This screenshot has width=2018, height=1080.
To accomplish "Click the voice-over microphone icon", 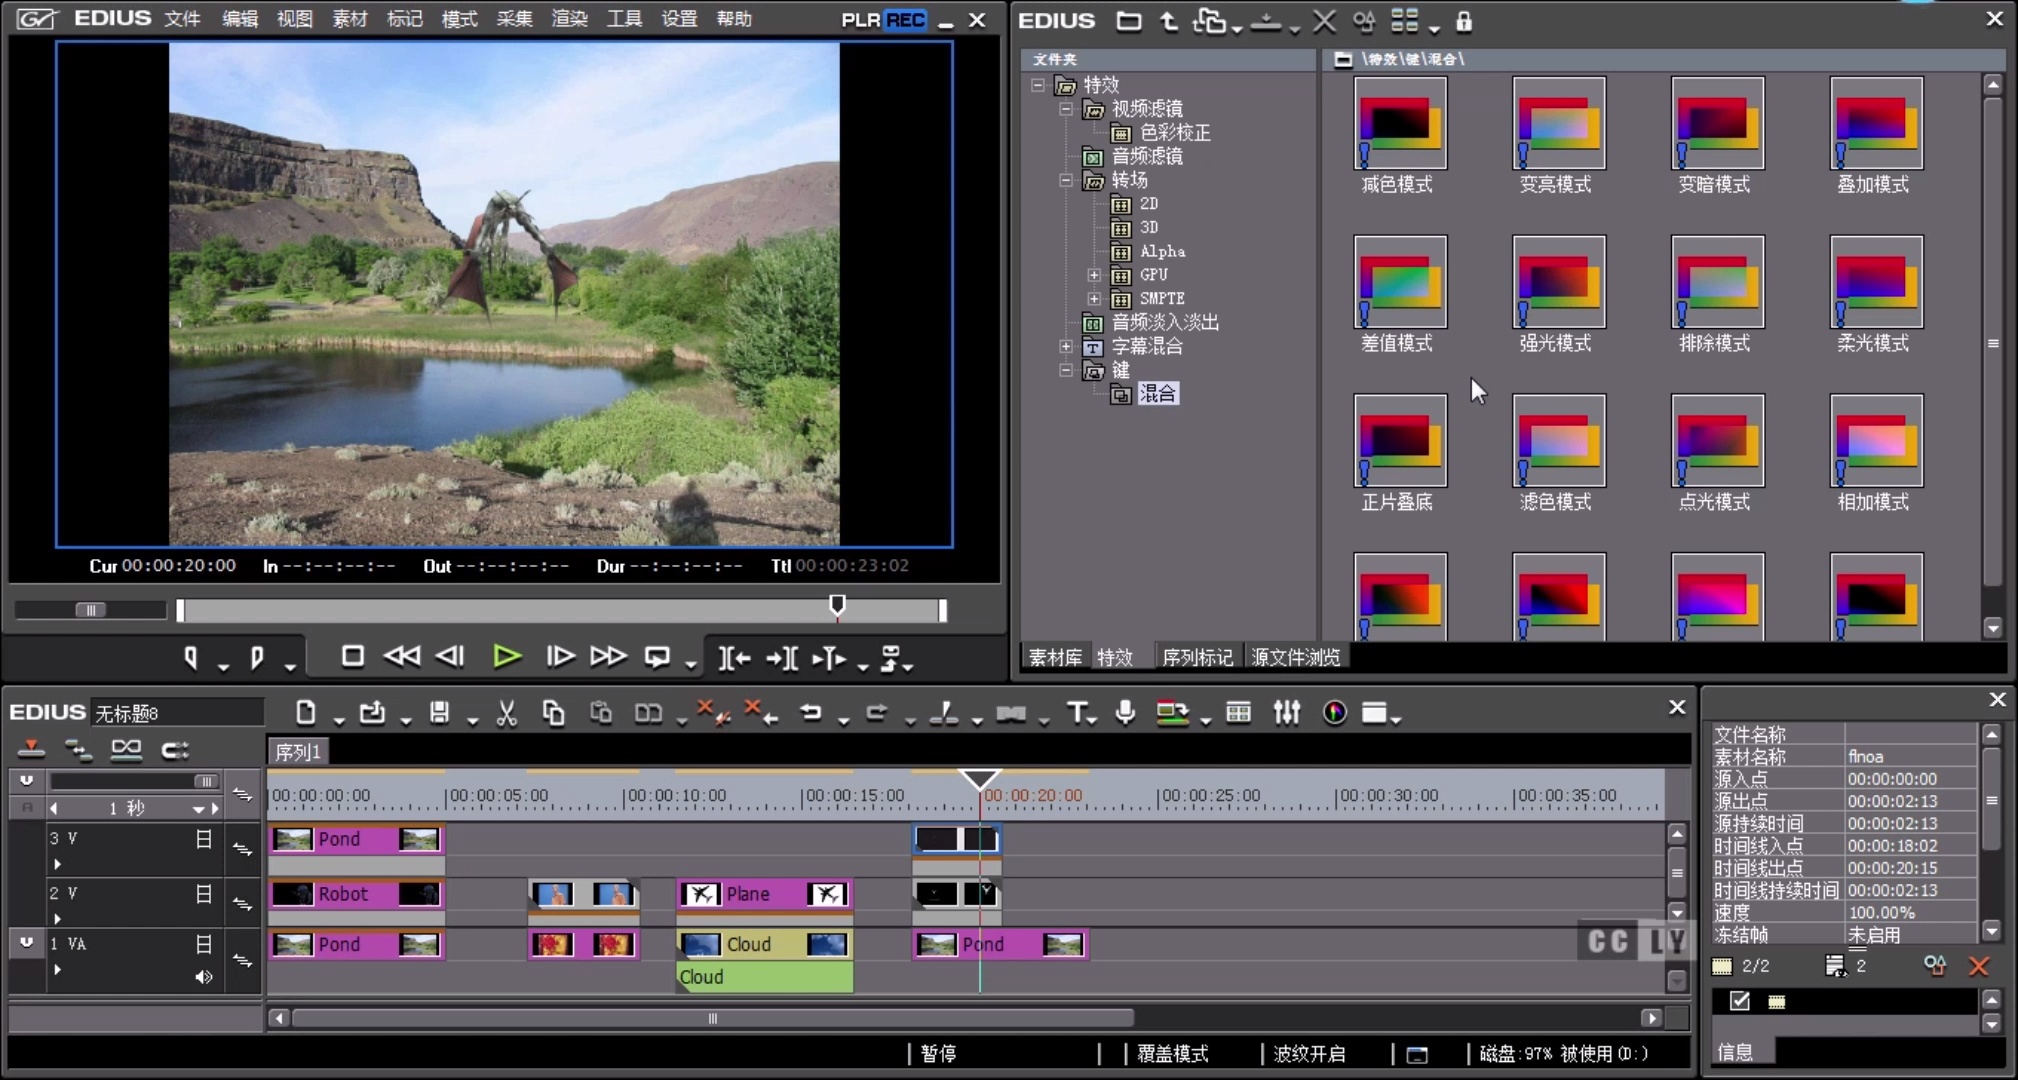I will click(1125, 713).
